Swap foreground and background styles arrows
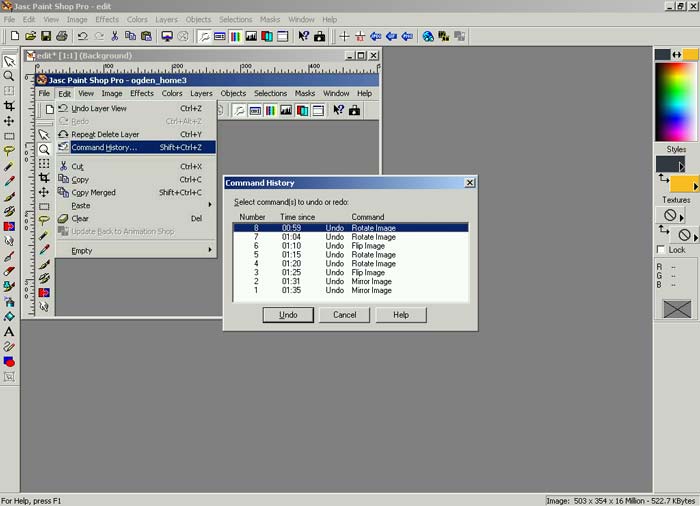This screenshot has height=506, width=700. pyautogui.click(x=663, y=178)
